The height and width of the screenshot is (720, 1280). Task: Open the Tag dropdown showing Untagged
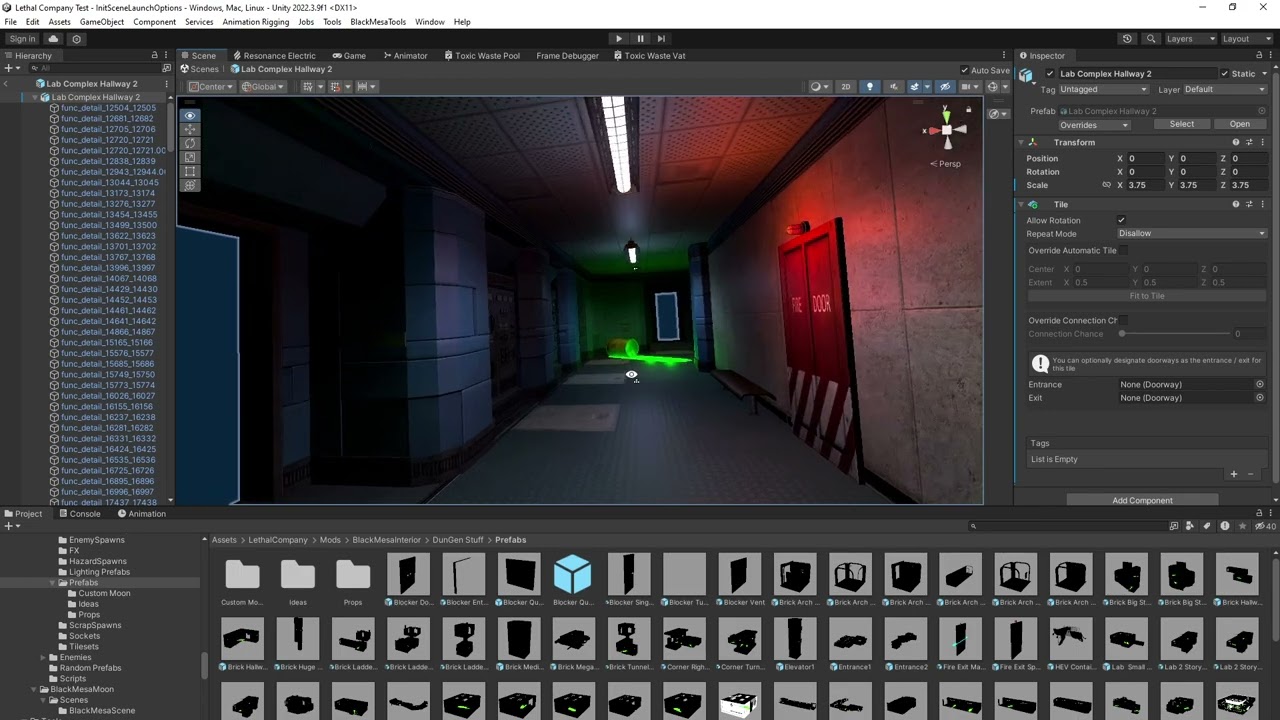click(1102, 90)
